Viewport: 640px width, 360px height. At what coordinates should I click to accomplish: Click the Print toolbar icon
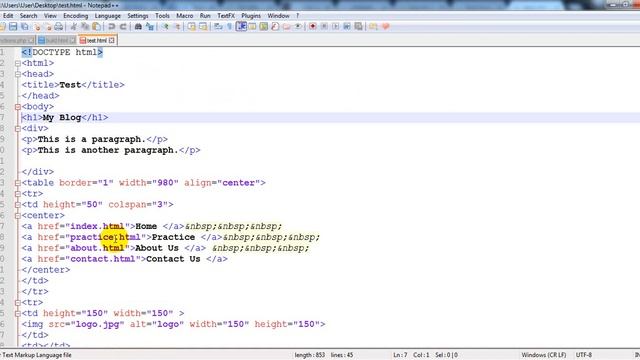pos(58,27)
